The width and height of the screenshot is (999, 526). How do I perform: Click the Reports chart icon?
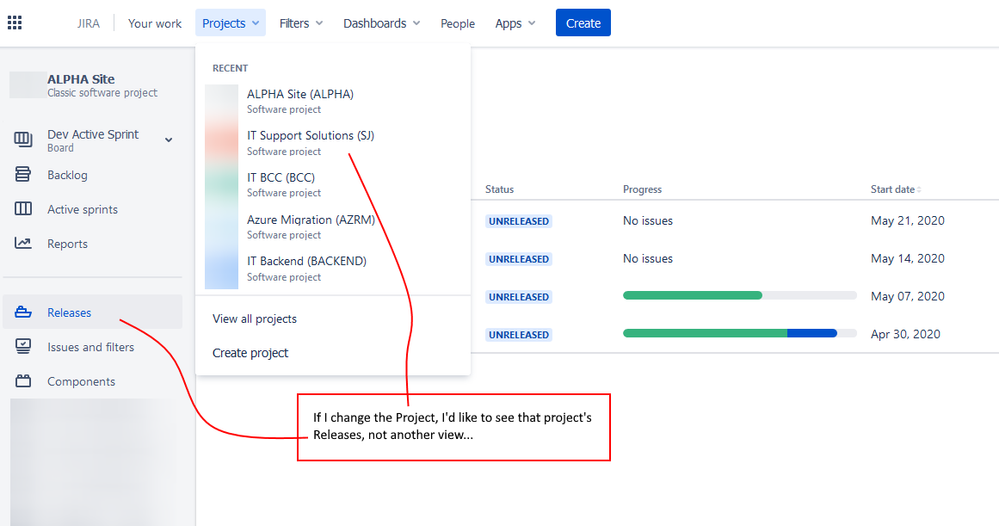[x=23, y=243]
